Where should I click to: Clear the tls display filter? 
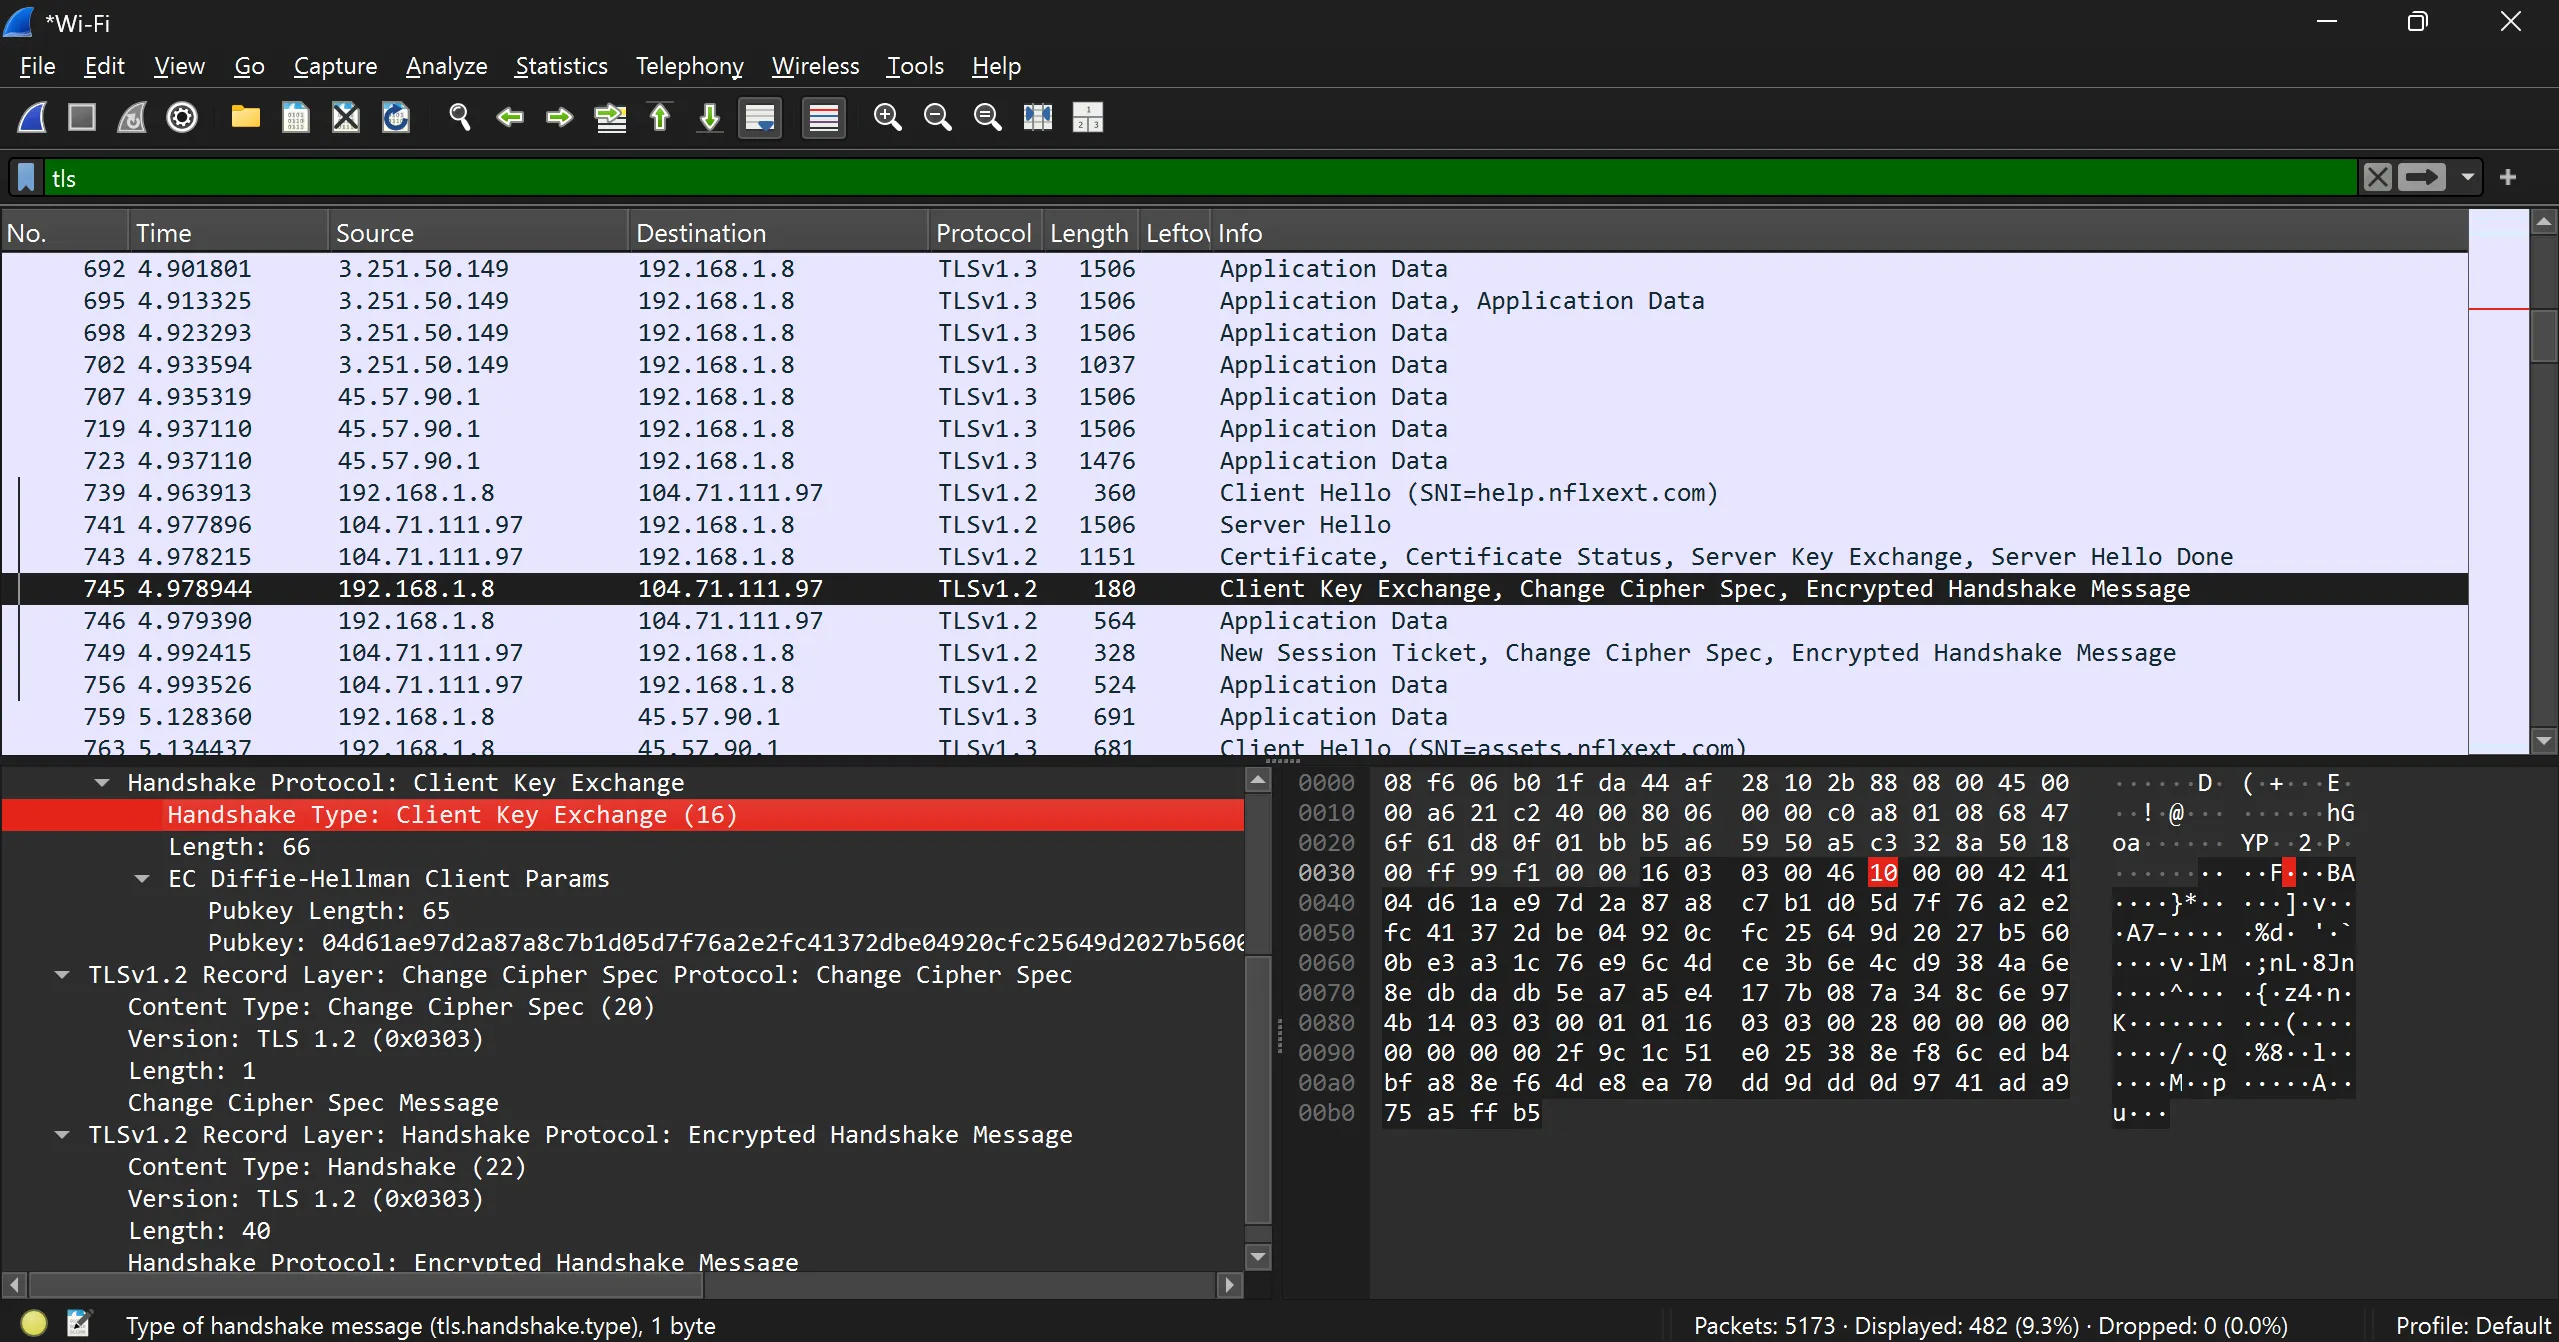point(2377,178)
